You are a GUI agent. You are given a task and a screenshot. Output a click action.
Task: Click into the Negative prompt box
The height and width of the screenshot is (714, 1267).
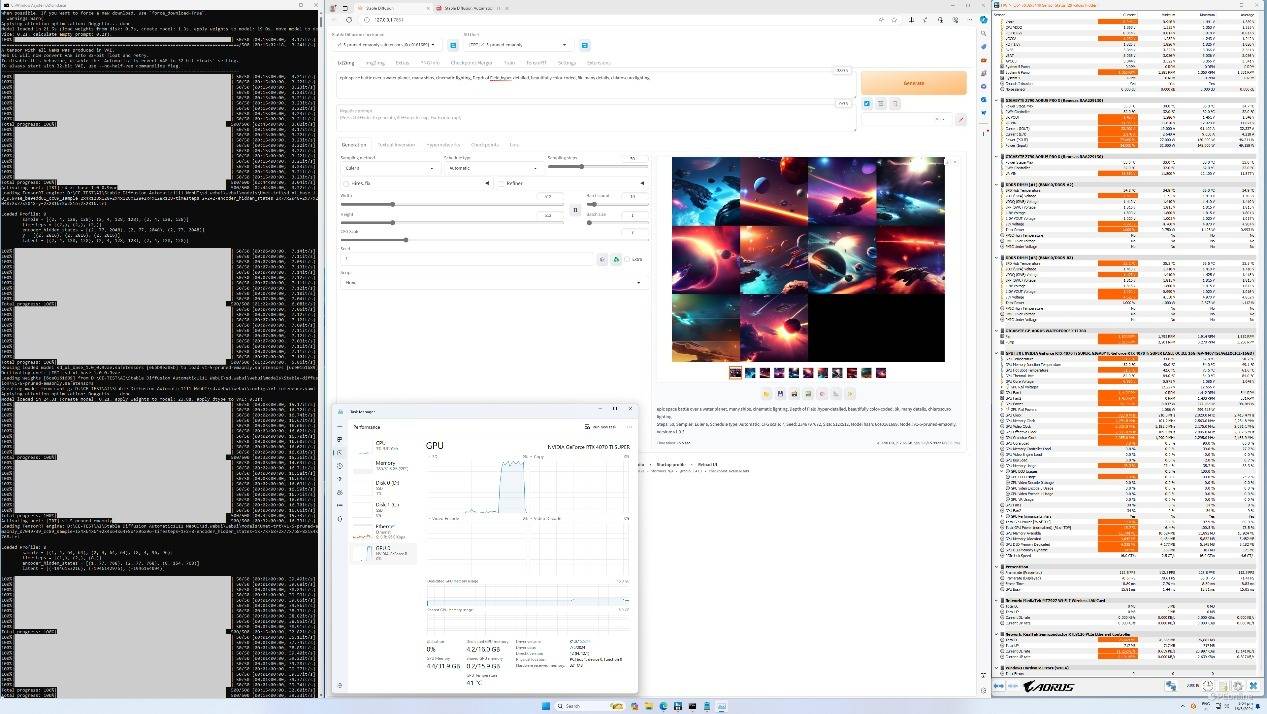click(x=596, y=116)
